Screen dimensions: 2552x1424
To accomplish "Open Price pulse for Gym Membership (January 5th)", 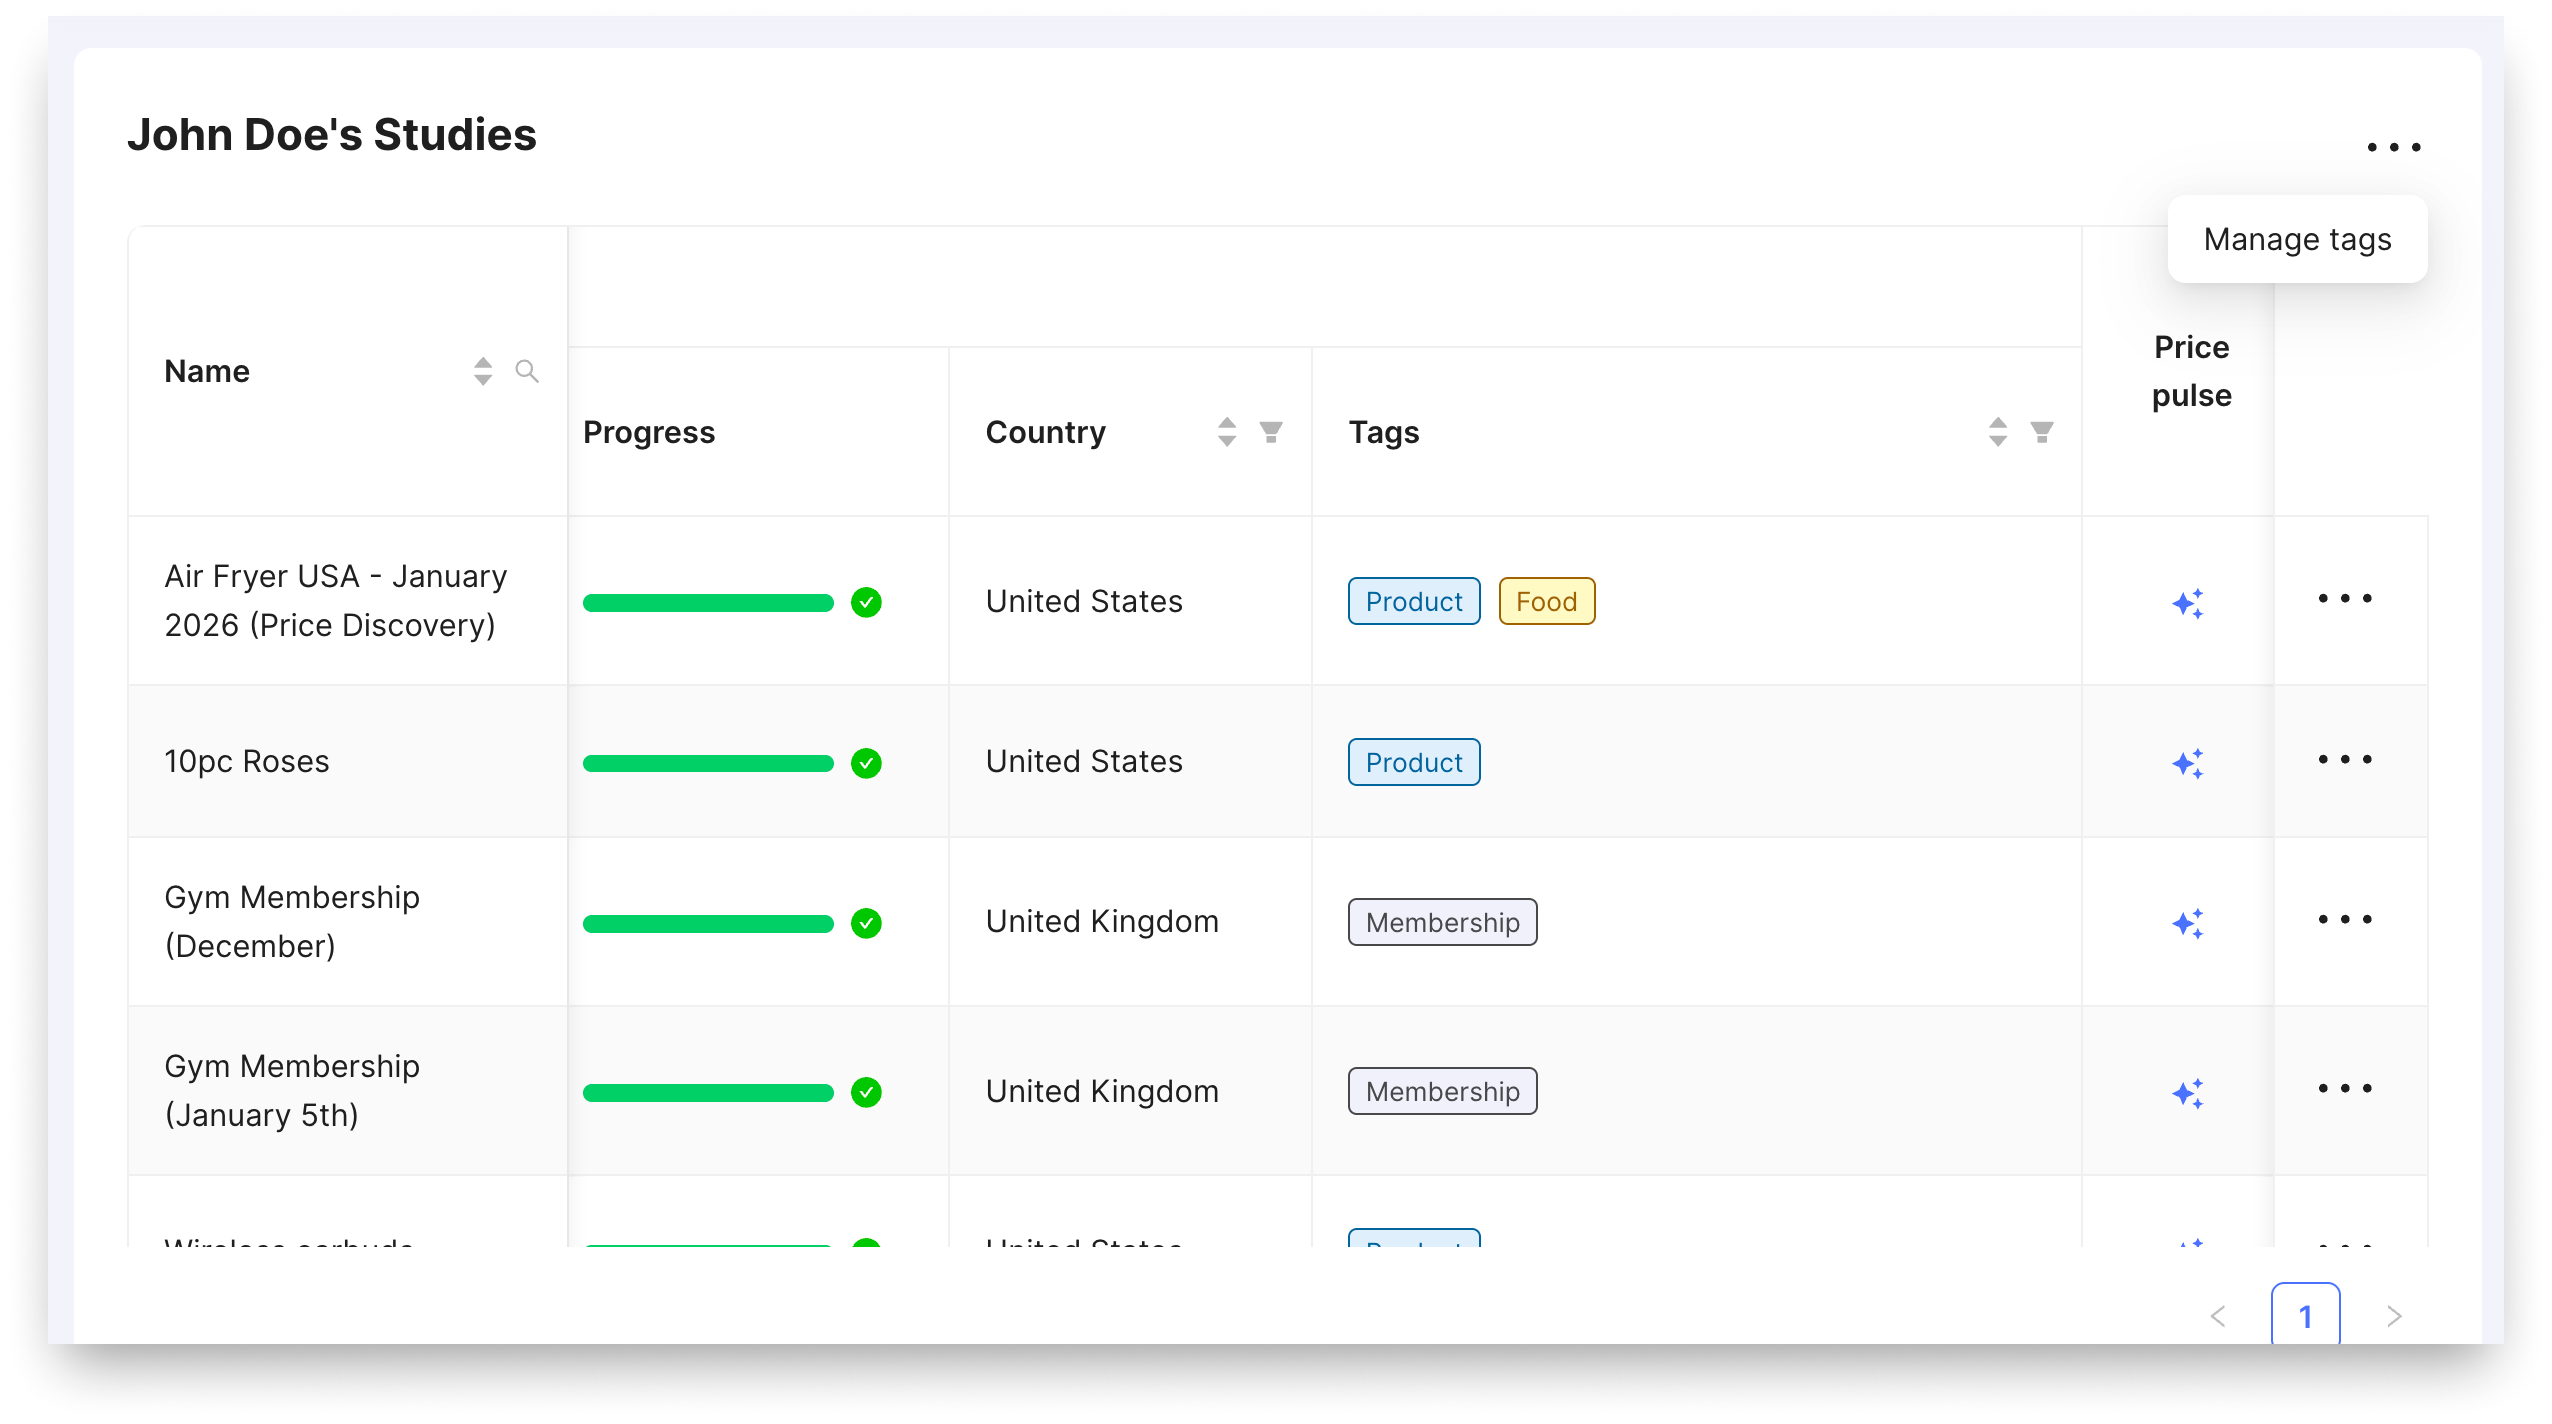I will tap(2188, 1093).
